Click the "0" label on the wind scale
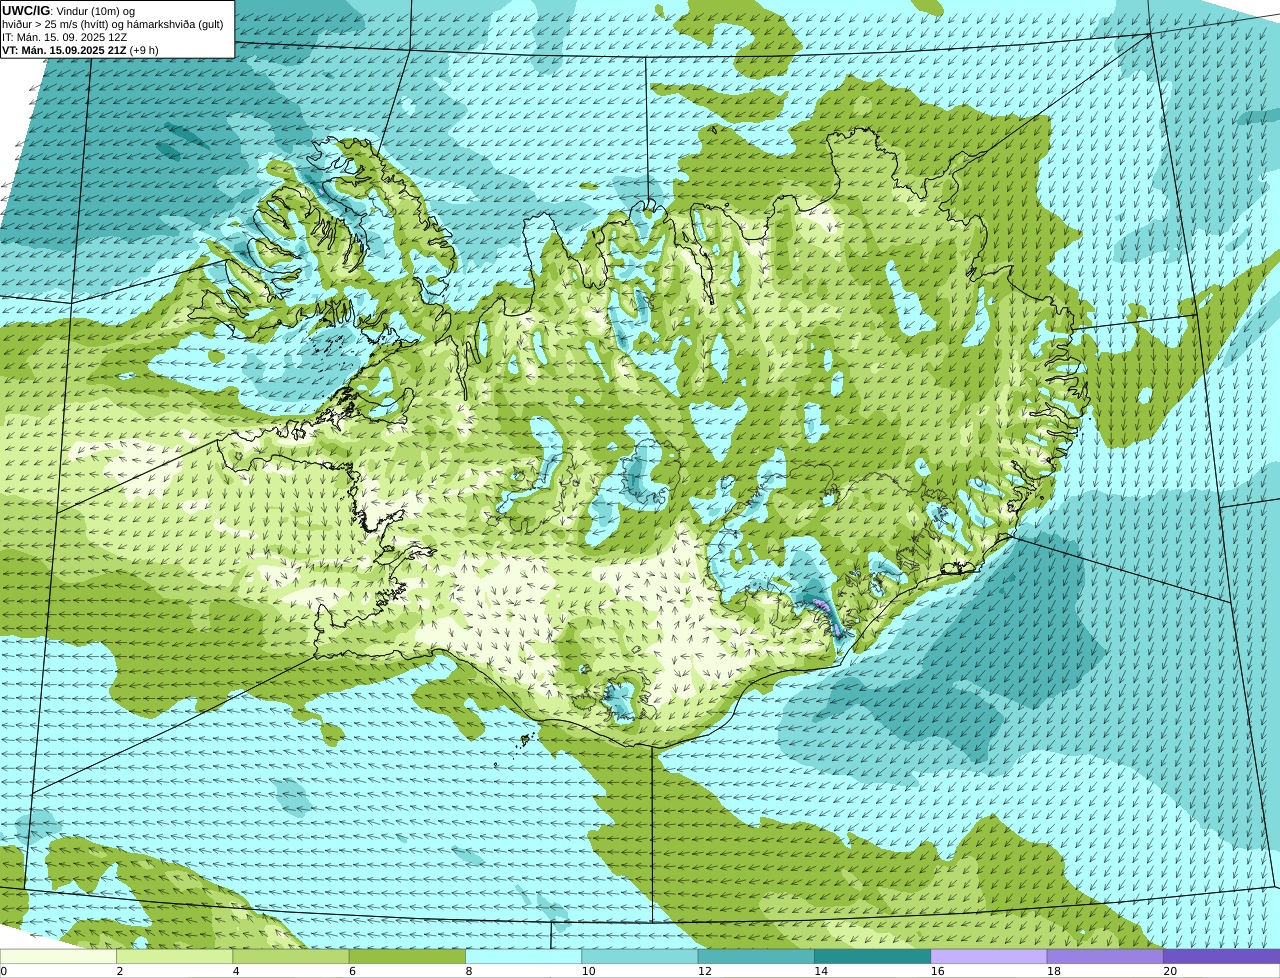 tap(4, 971)
